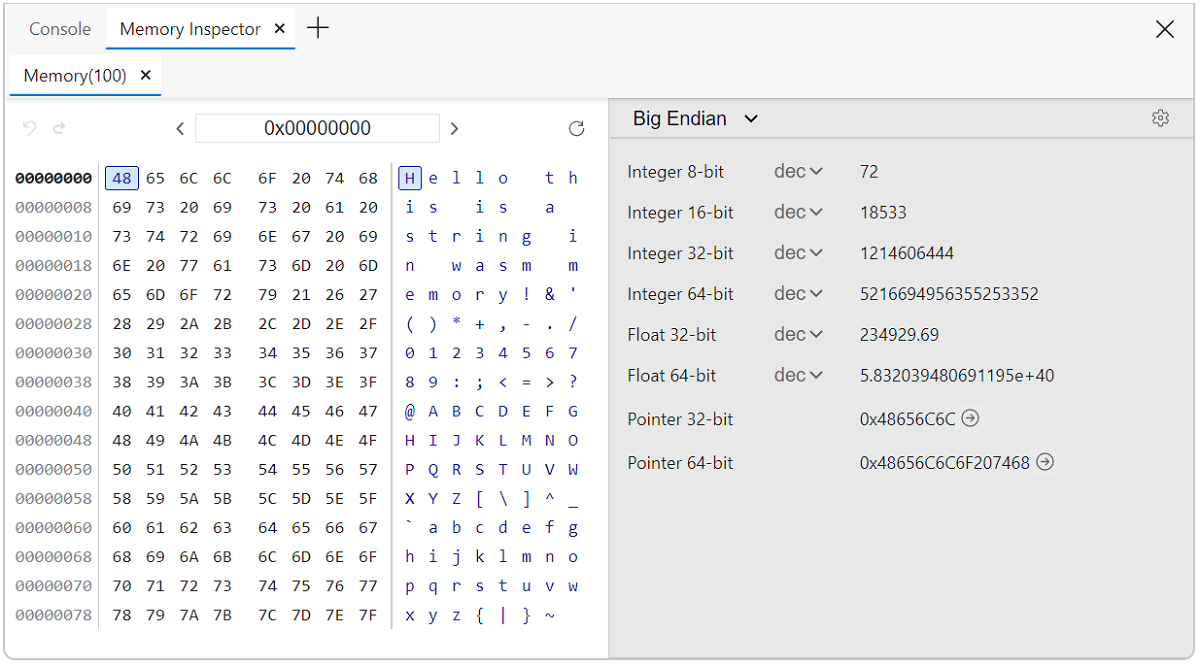Screen dimensions: 1200x665
Task: Click the redo arrow icon
Action: [x=58, y=128]
